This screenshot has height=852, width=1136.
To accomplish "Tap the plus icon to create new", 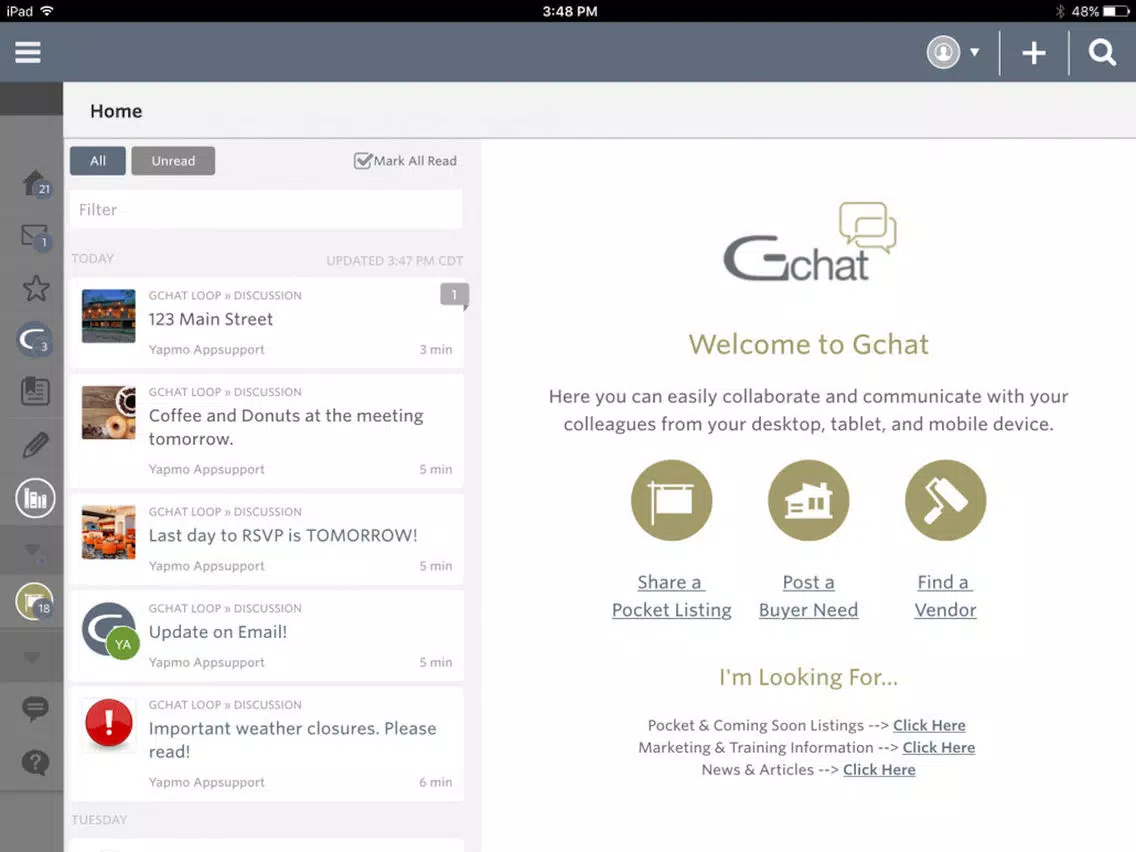I will (x=1034, y=52).
